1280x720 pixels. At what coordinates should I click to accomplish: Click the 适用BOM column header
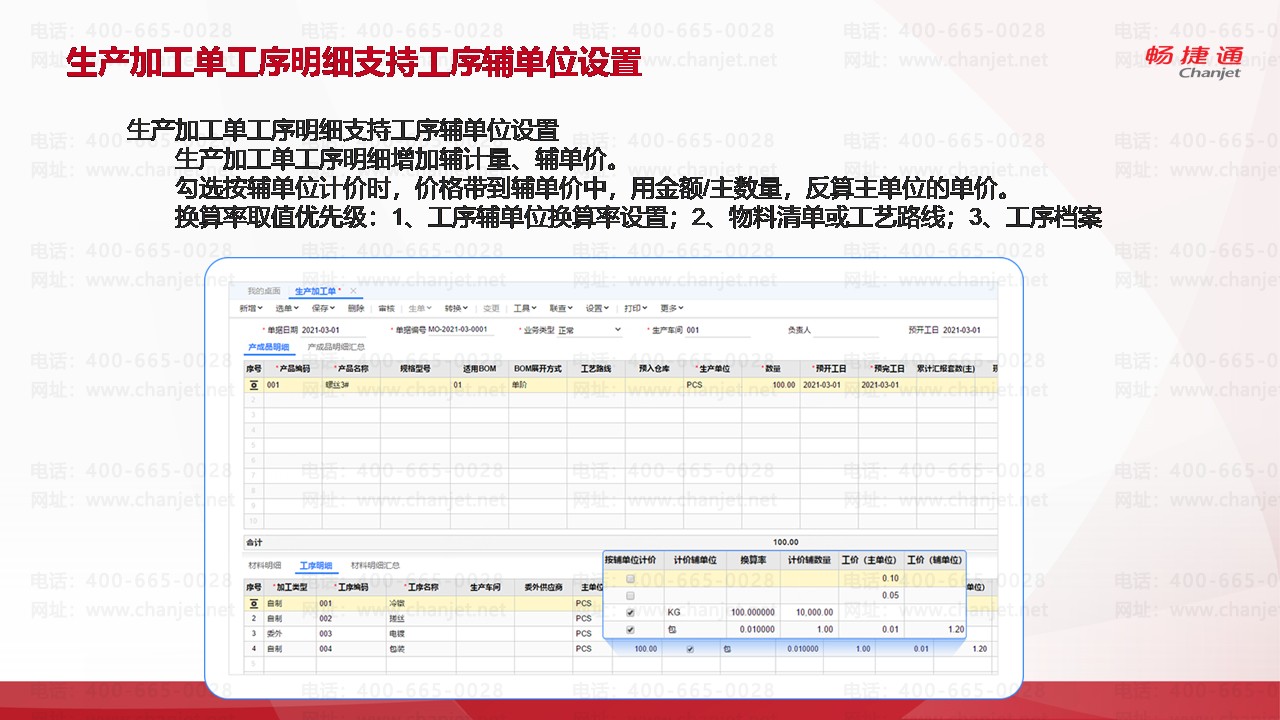[x=479, y=368]
